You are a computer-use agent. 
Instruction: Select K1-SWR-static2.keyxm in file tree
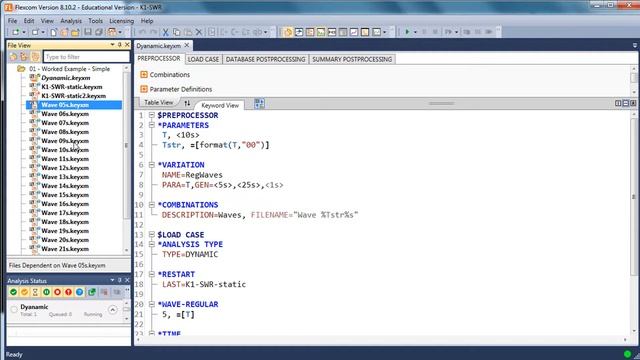73,96
